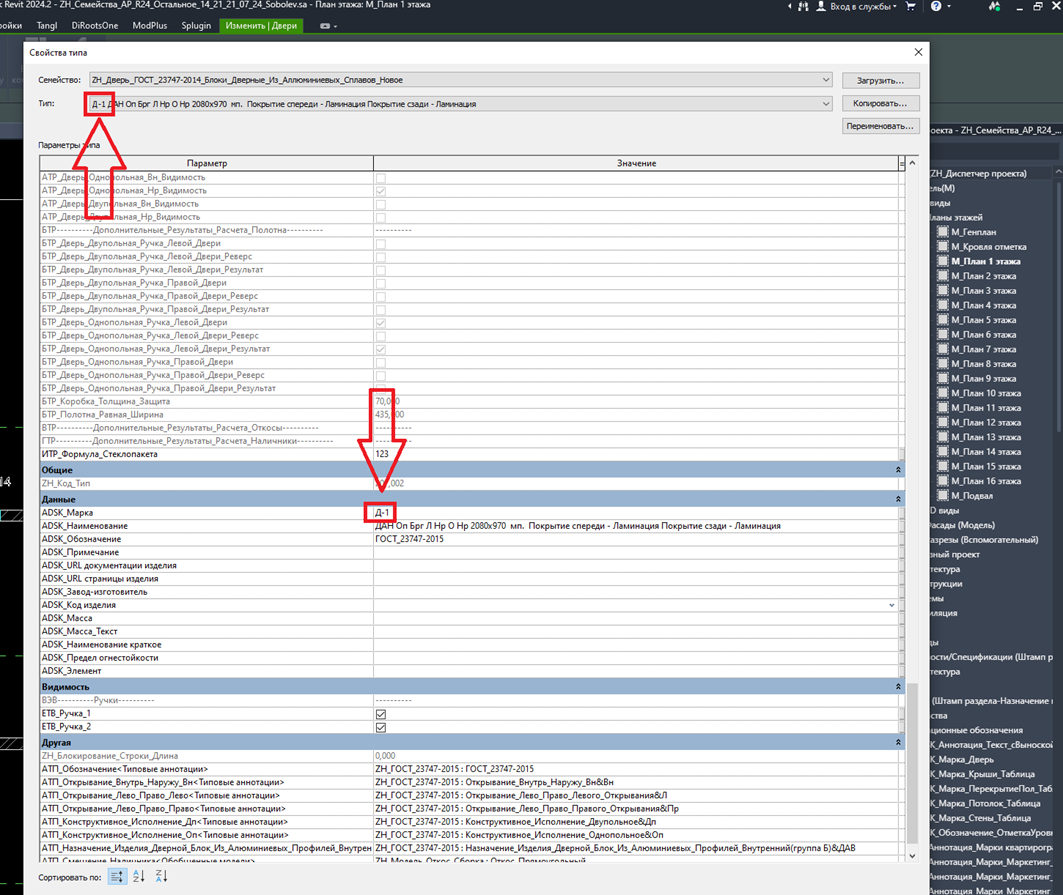Click the Autodesk status icon with green dot
Viewport: 1063px width, 895px height.
(995, 6)
